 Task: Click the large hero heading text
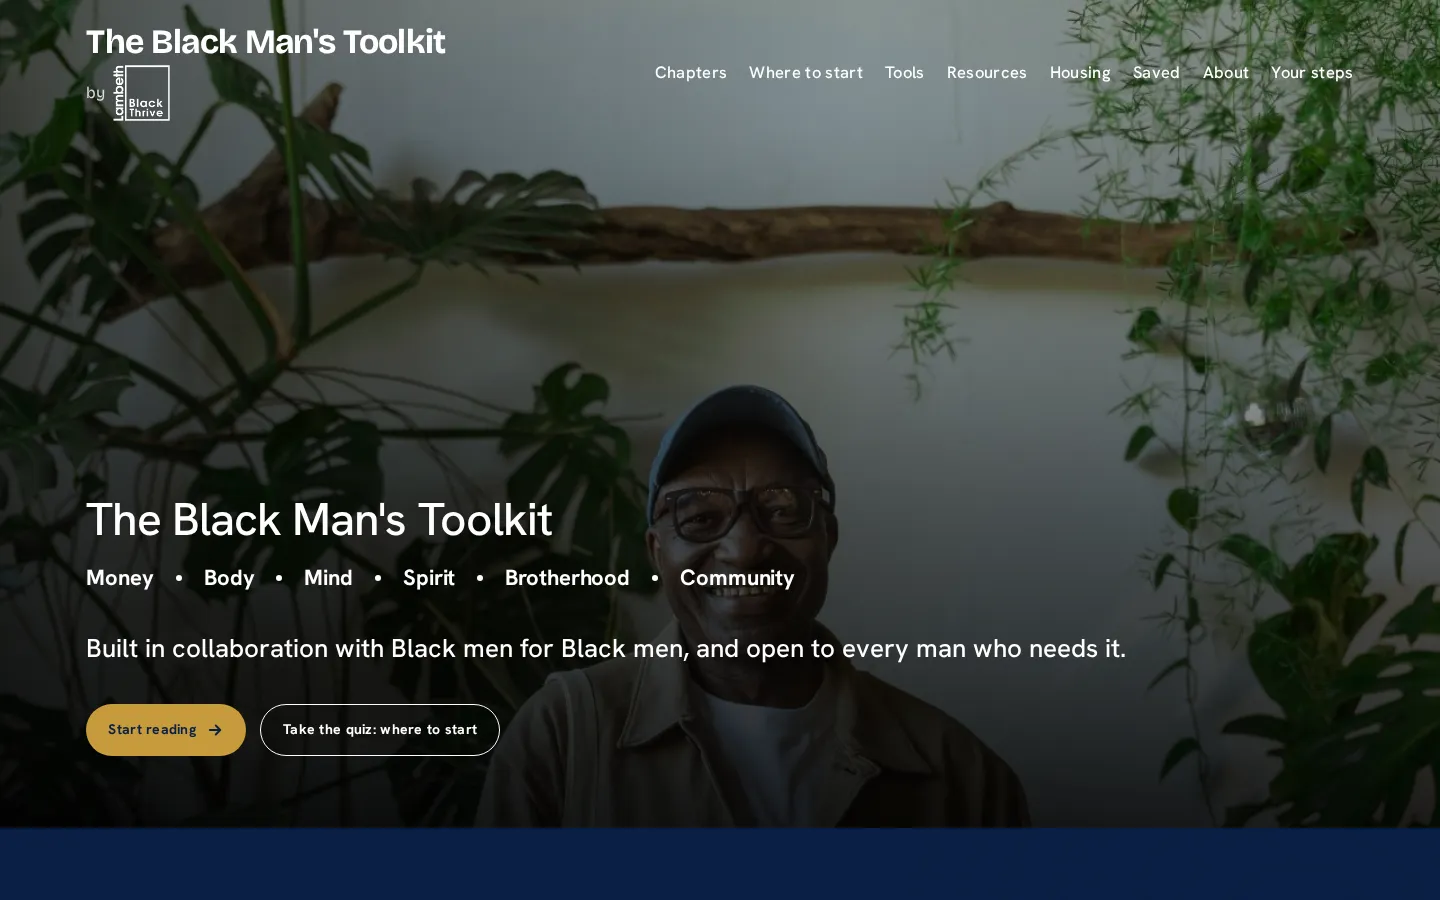click(x=319, y=520)
